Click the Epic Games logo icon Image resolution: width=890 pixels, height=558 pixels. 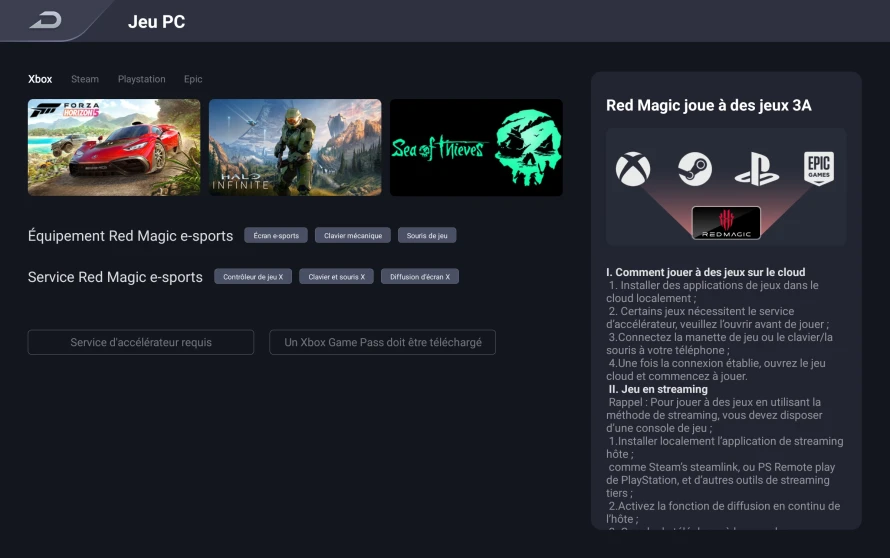tap(818, 168)
